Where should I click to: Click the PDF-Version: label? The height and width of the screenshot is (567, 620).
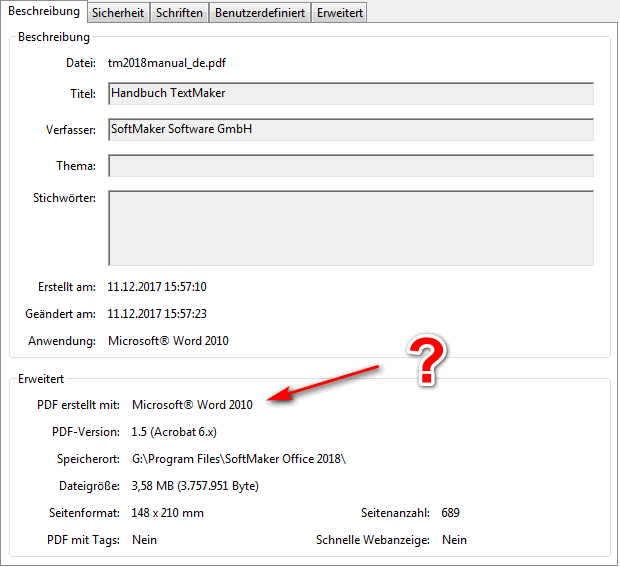(x=86, y=432)
